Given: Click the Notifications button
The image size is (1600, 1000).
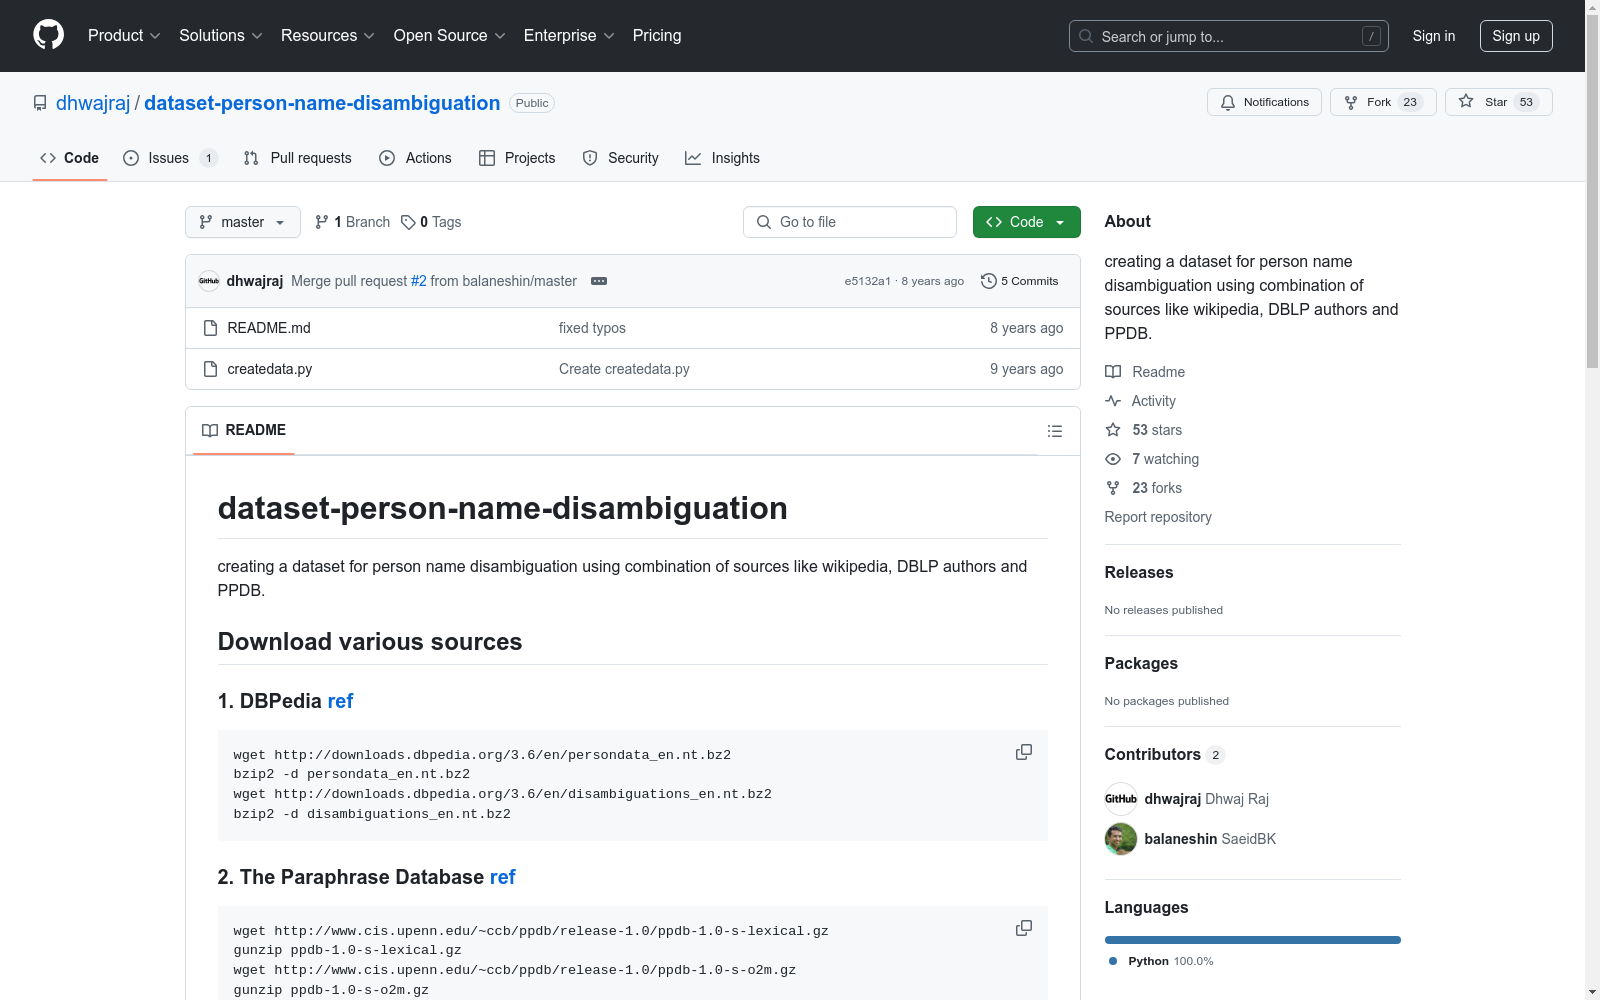Looking at the screenshot, I should pos(1265,102).
